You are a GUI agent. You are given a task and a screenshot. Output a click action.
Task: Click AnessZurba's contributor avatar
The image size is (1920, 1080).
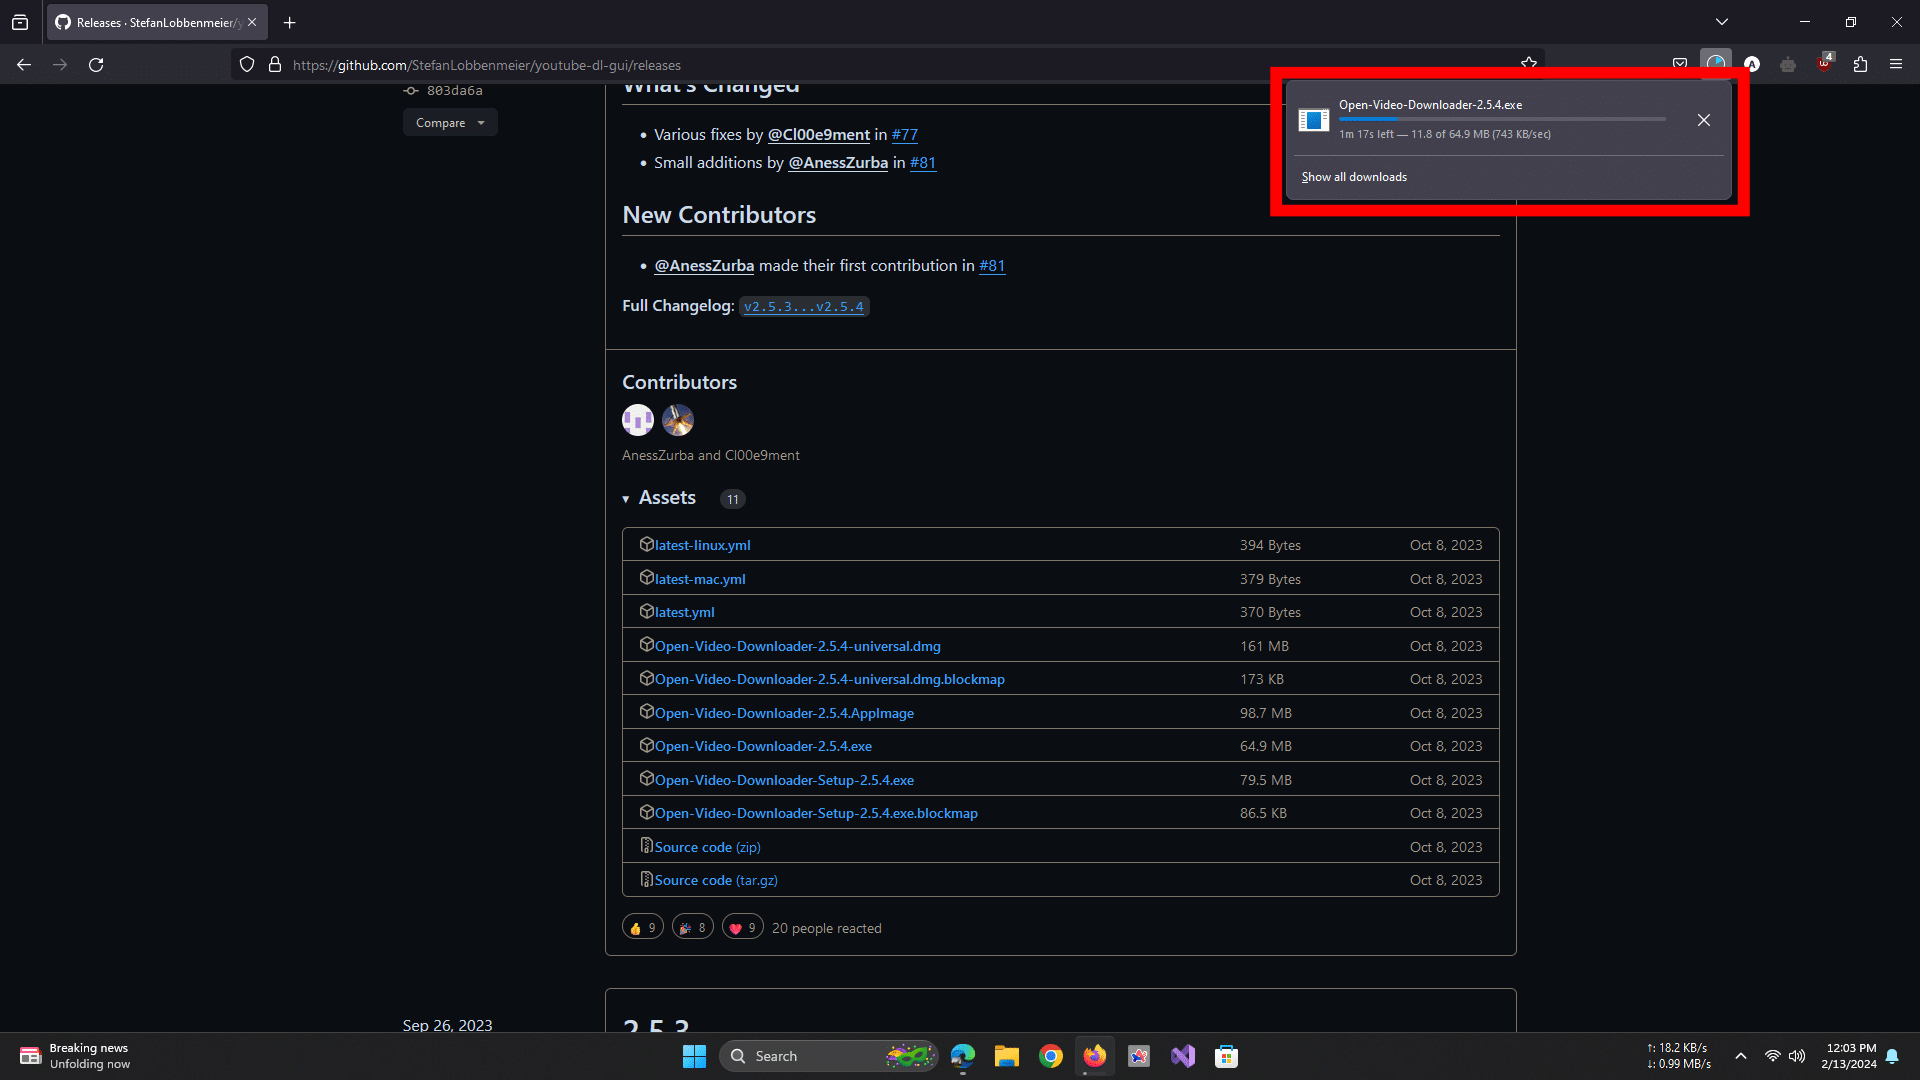[638, 420]
